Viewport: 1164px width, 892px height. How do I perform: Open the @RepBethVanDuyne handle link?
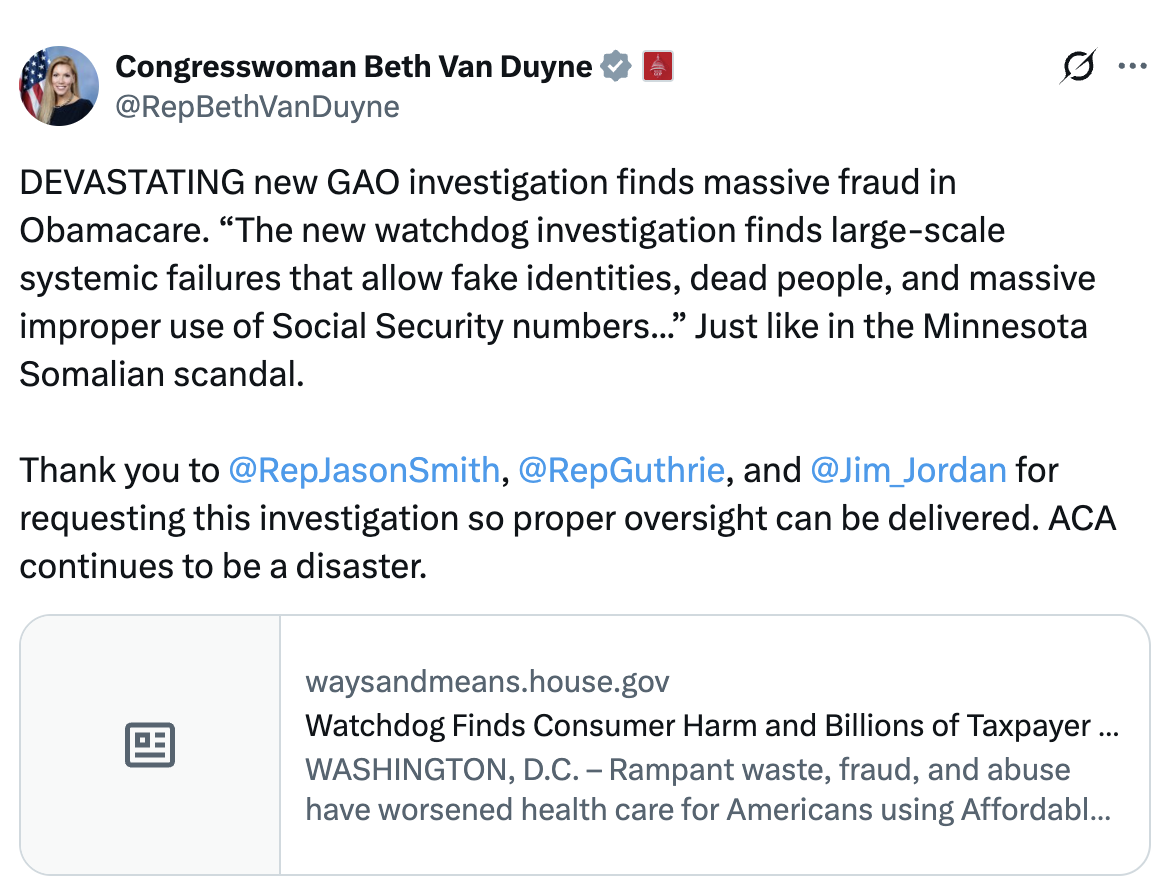(258, 107)
